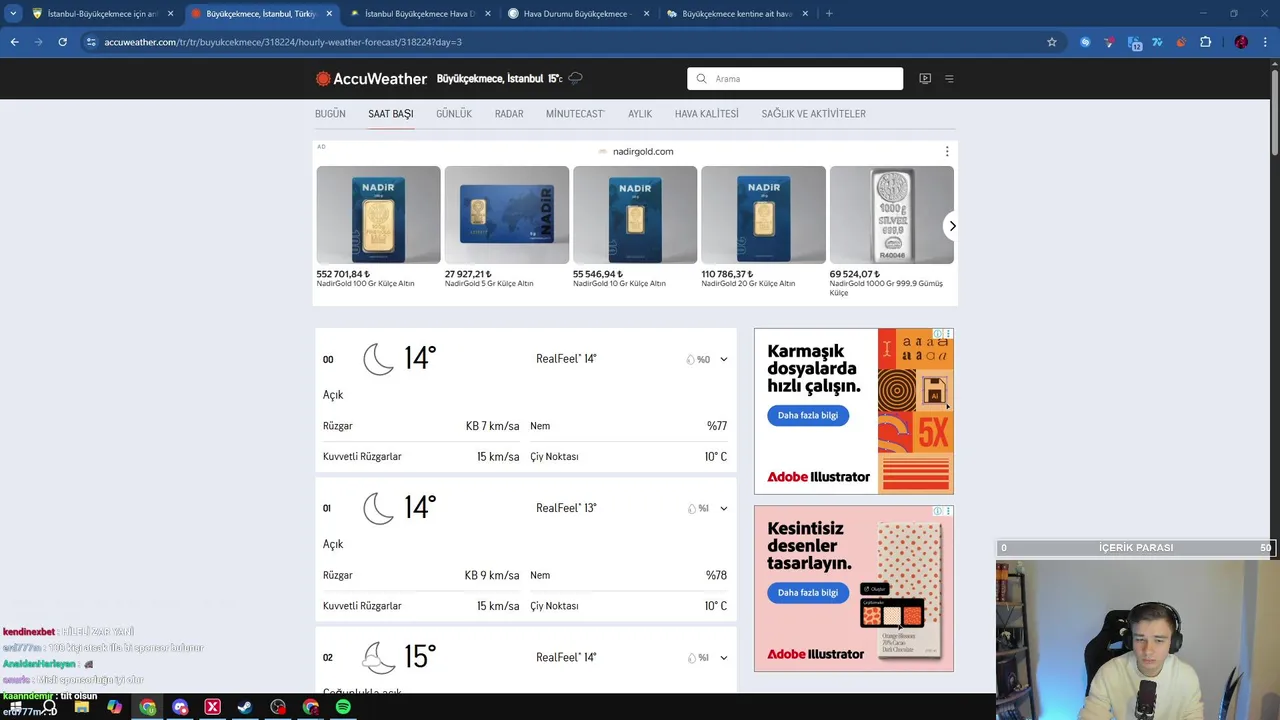Image resolution: width=1280 pixels, height=720 pixels.
Task: Click the nadirgold.com ad link
Action: (643, 152)
